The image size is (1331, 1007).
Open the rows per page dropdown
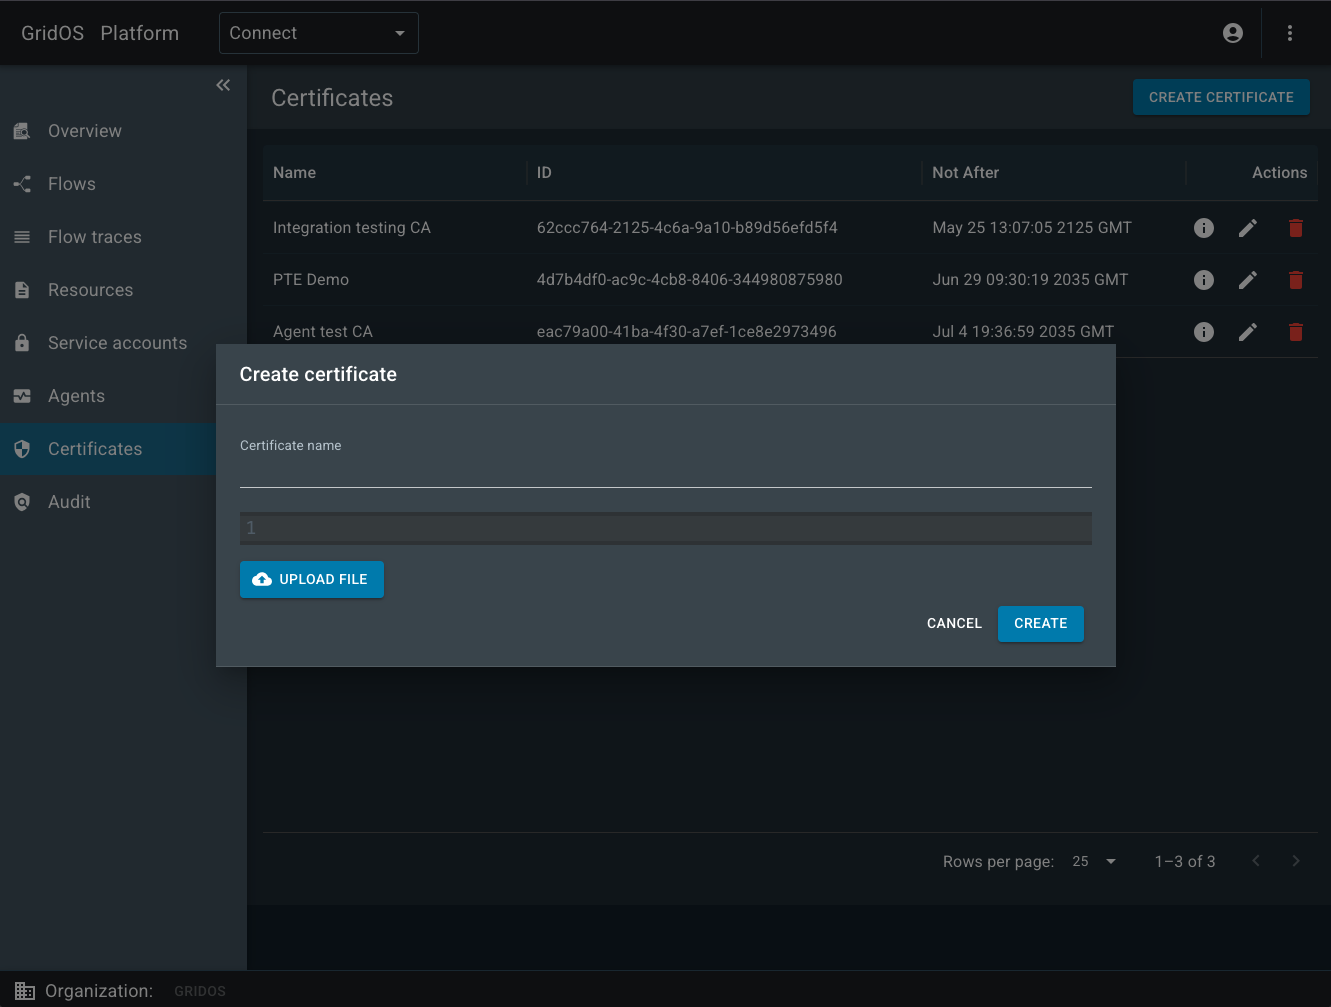click(1094, 861)
